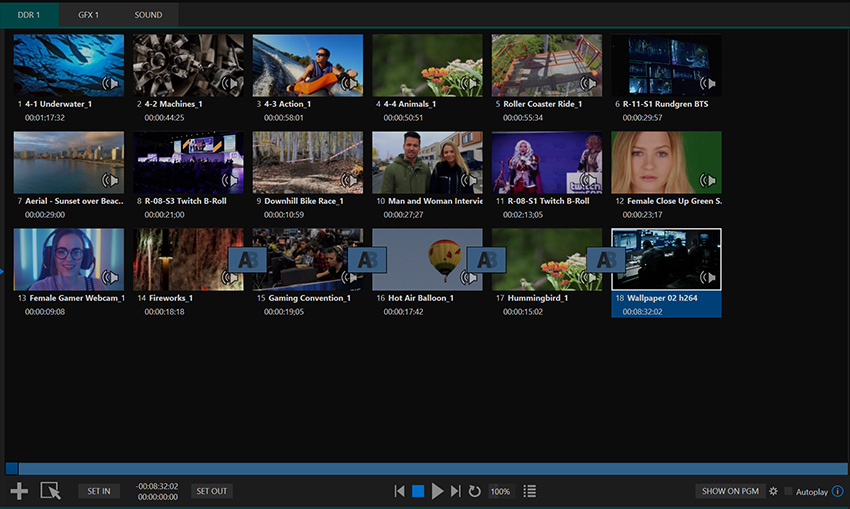This screenshot has width=850, height=509.
Task: Open the settings gear next to Show on PGM
Action: (773, 491)
